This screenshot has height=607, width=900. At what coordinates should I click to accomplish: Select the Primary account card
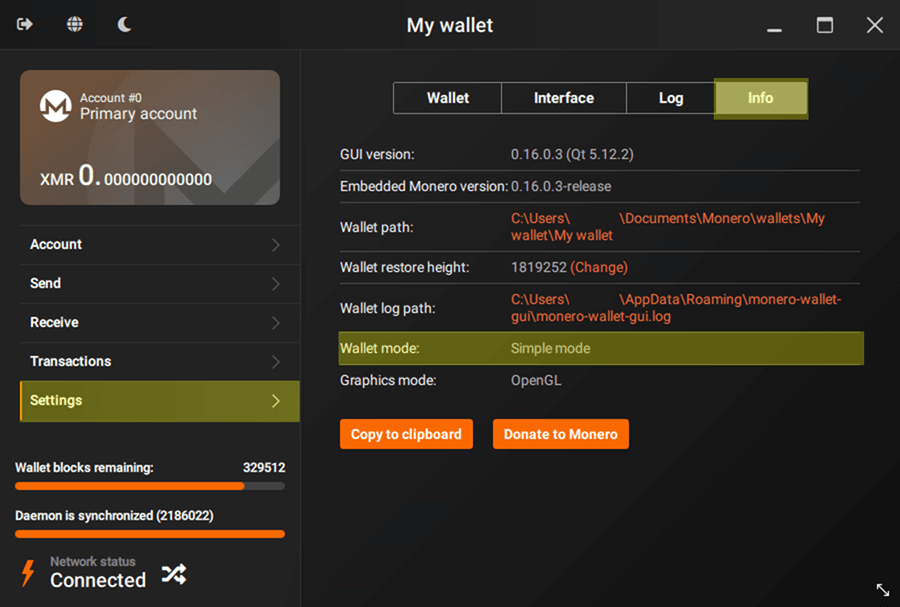tap(150, 135)
